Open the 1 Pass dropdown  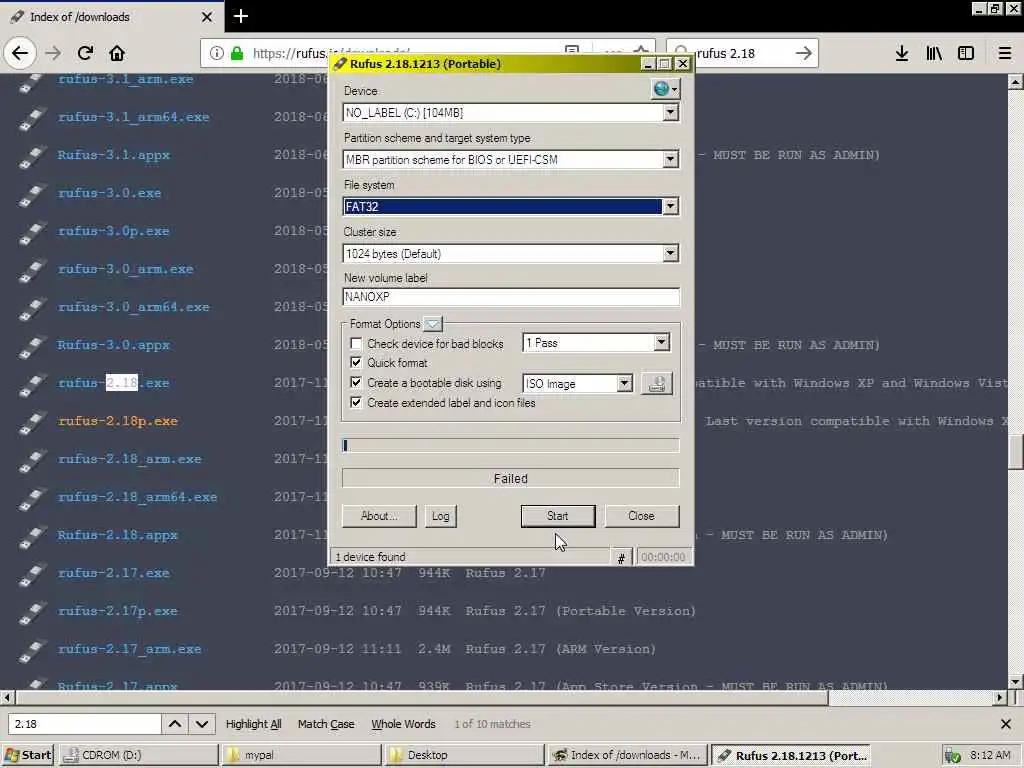click(662, 342)
